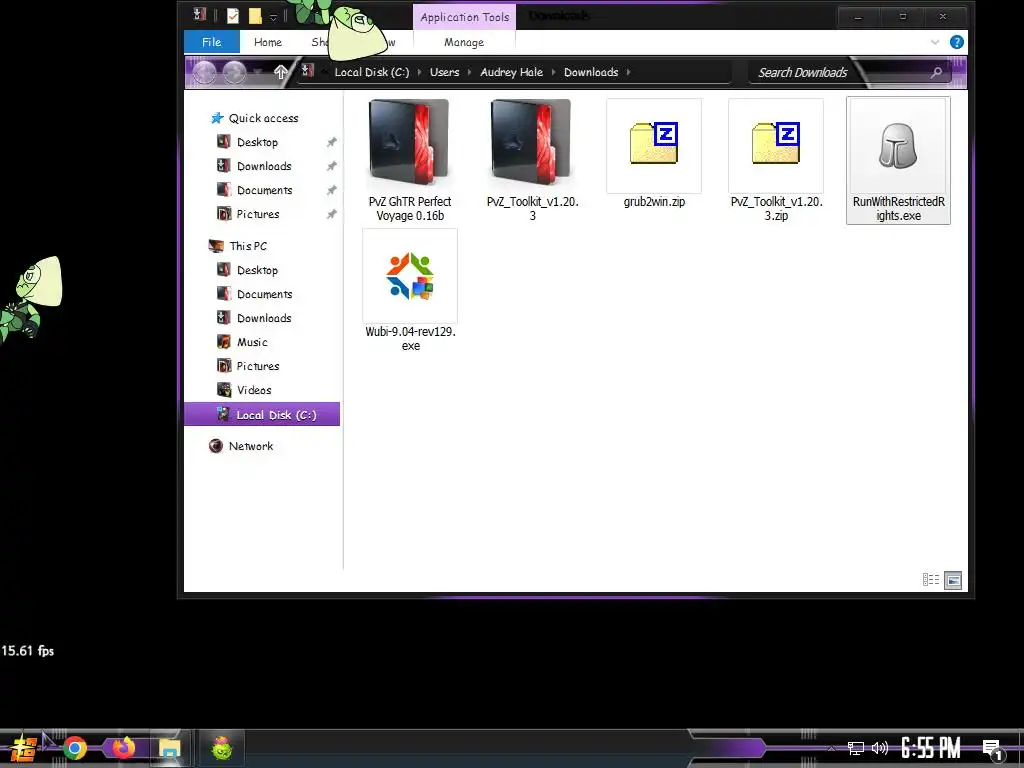This screenshot has width=1024, height=768.
Task: Click Local Disk (C:) in the address bar
Action: pyautogui.click(x=372, y=72)
